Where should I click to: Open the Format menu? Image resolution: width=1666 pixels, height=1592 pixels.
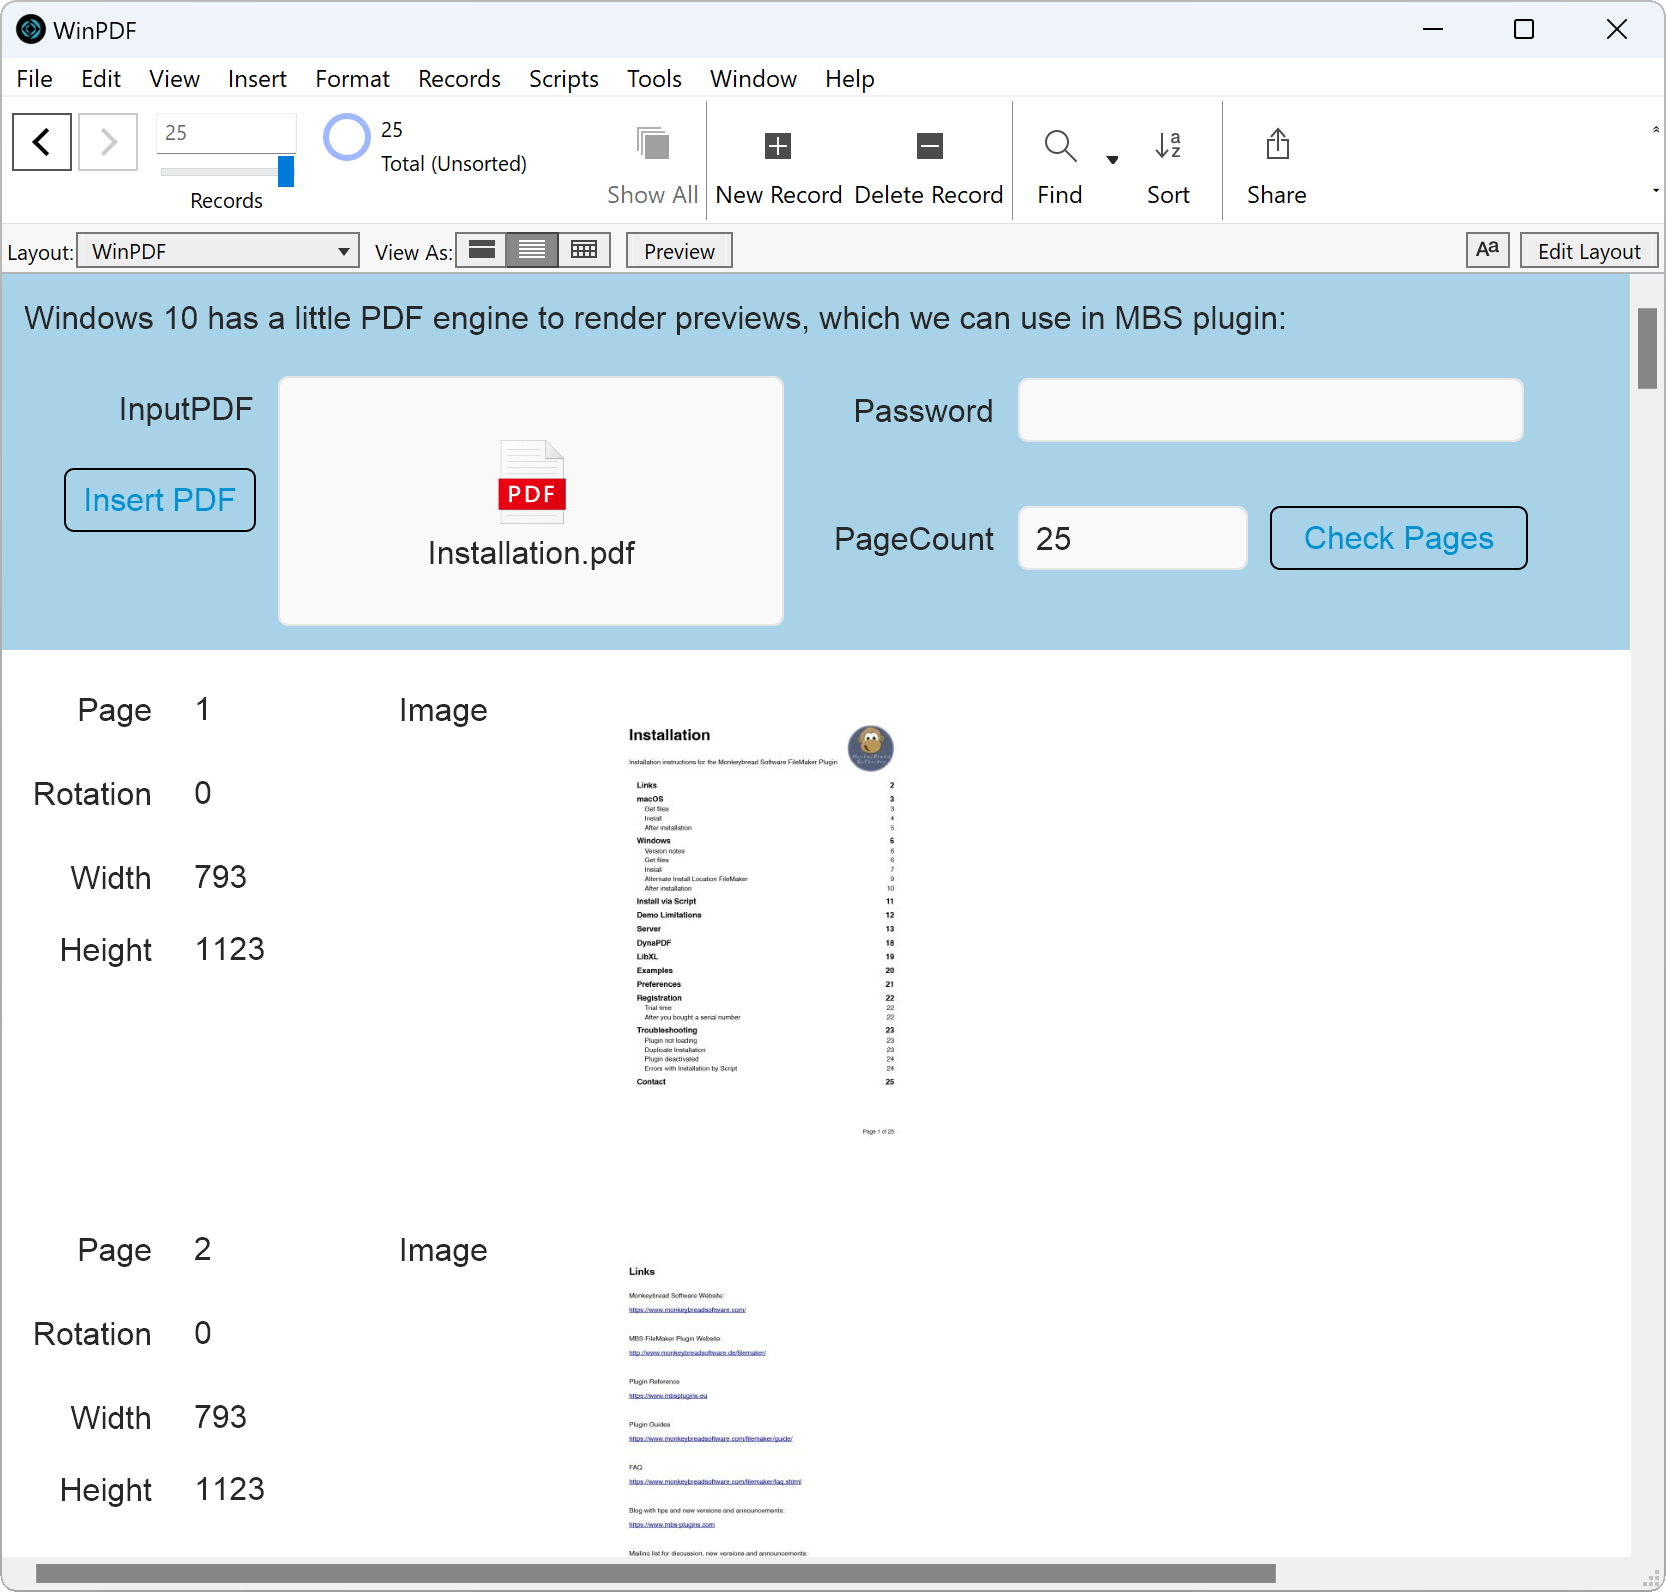click(x=352, y=79)
